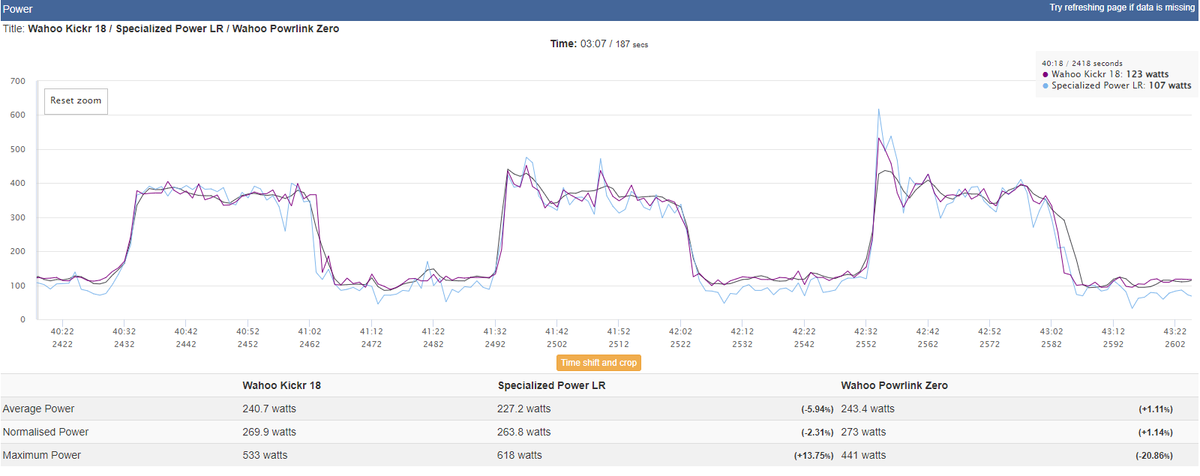This screenshot has height=476, width=1200.
Task: Click the refresh page notice text
Action: (1122, 8)
